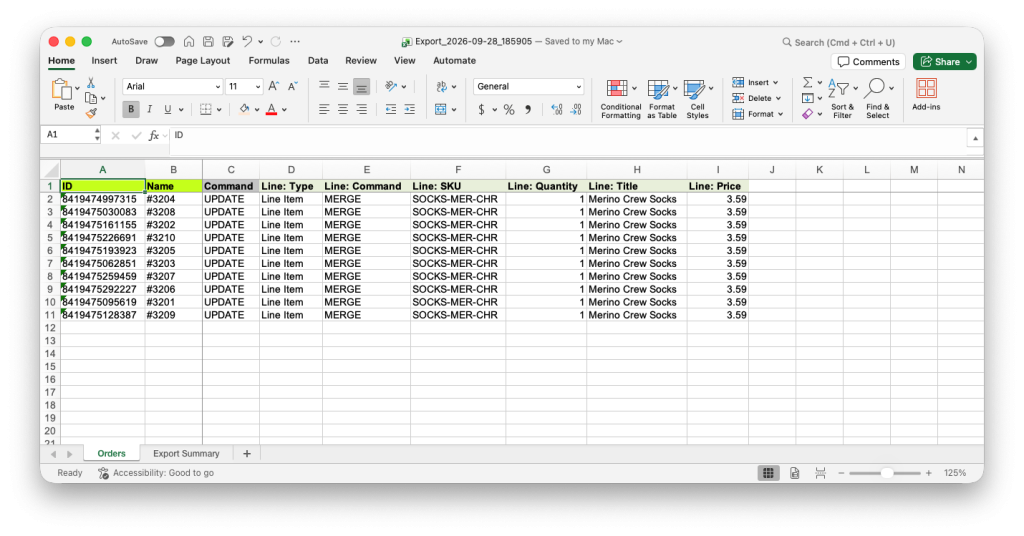Apply Comma Style number format
1024x536 pixels.
point(528,110)
